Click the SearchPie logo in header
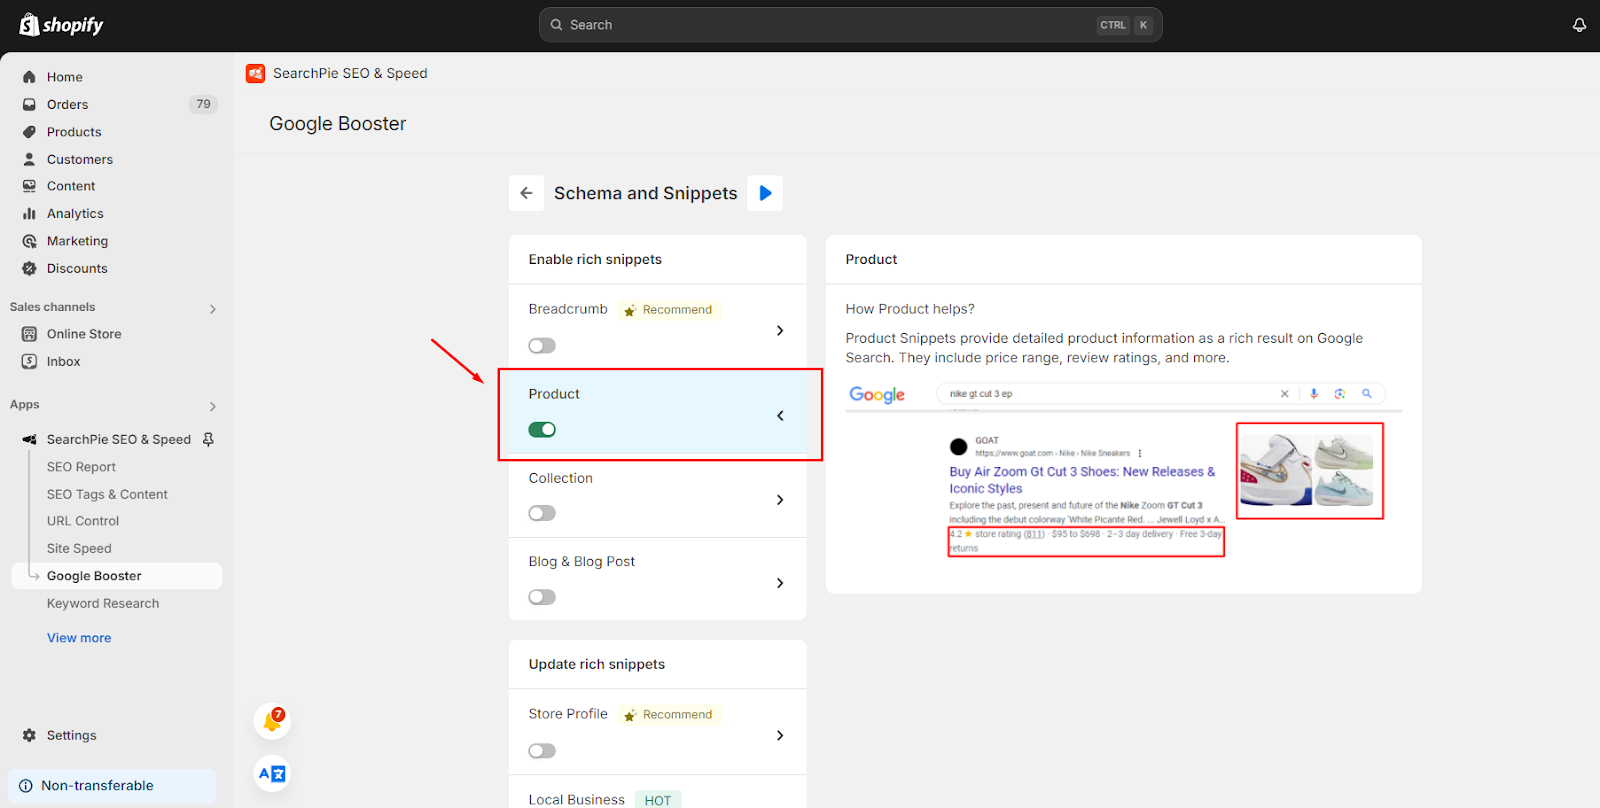This screenshot has width=1600, height=808. click(x=255, y=73)
